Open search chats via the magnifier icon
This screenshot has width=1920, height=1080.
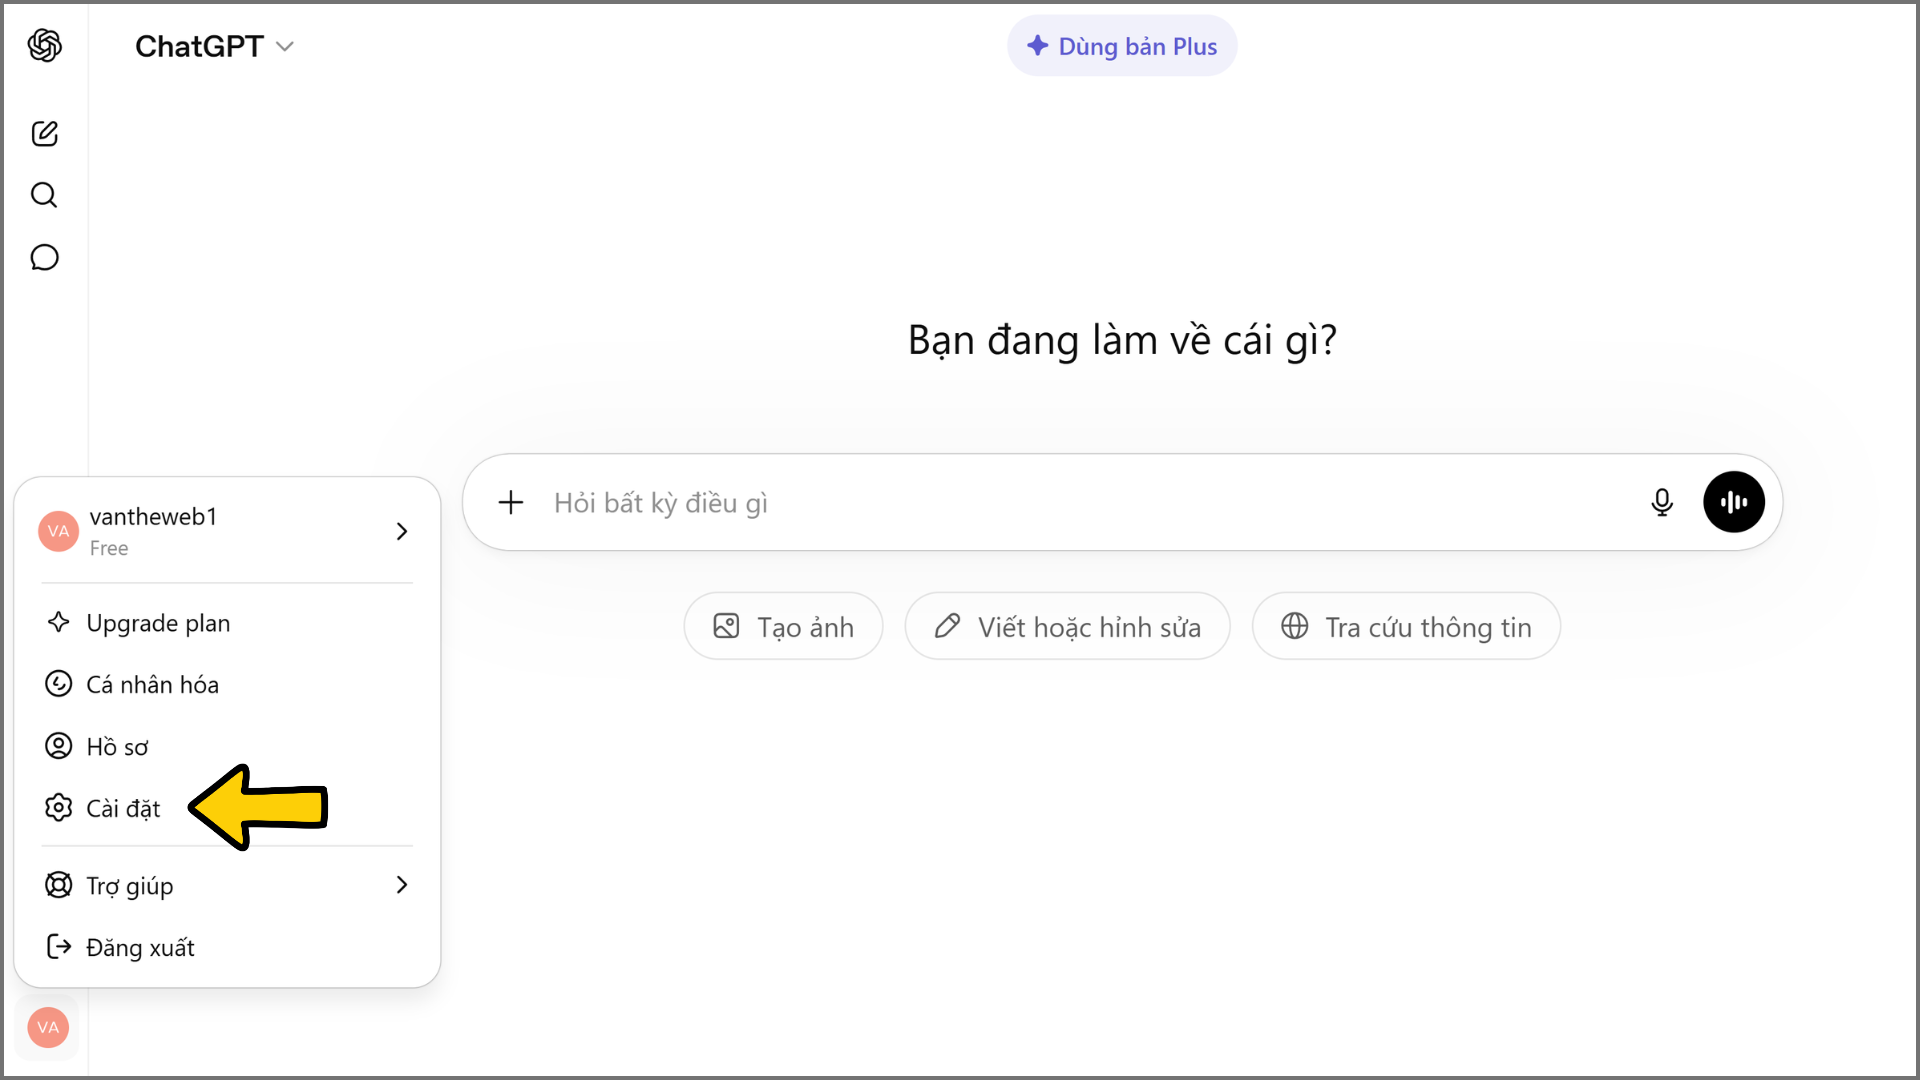44,195
